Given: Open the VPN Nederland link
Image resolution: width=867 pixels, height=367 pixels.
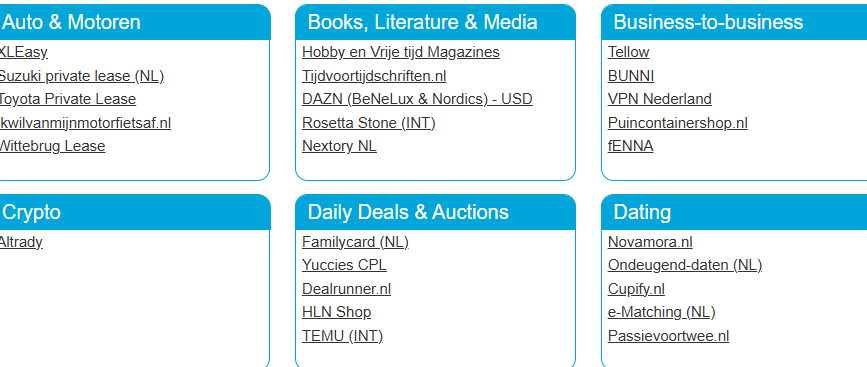Looking at the screenshot, I should (660, 99).
